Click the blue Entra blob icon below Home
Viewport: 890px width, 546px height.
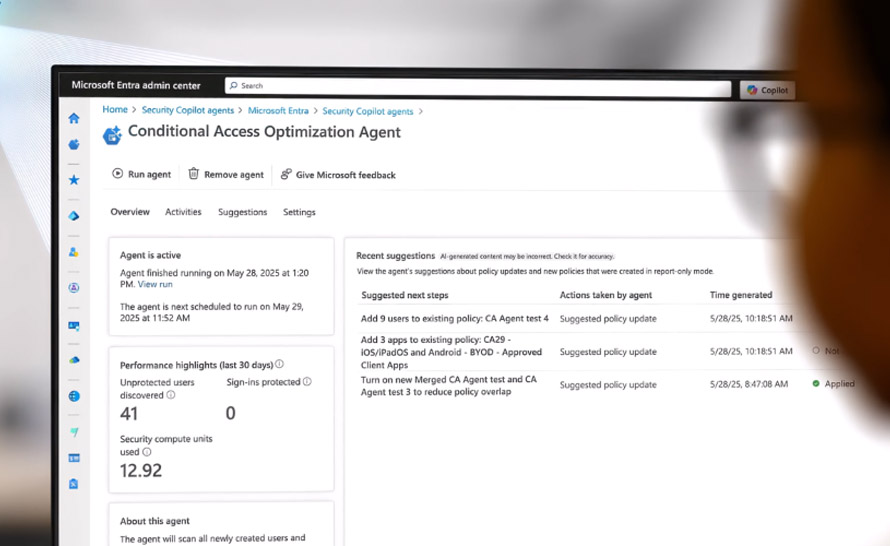[x=74, y=145]
